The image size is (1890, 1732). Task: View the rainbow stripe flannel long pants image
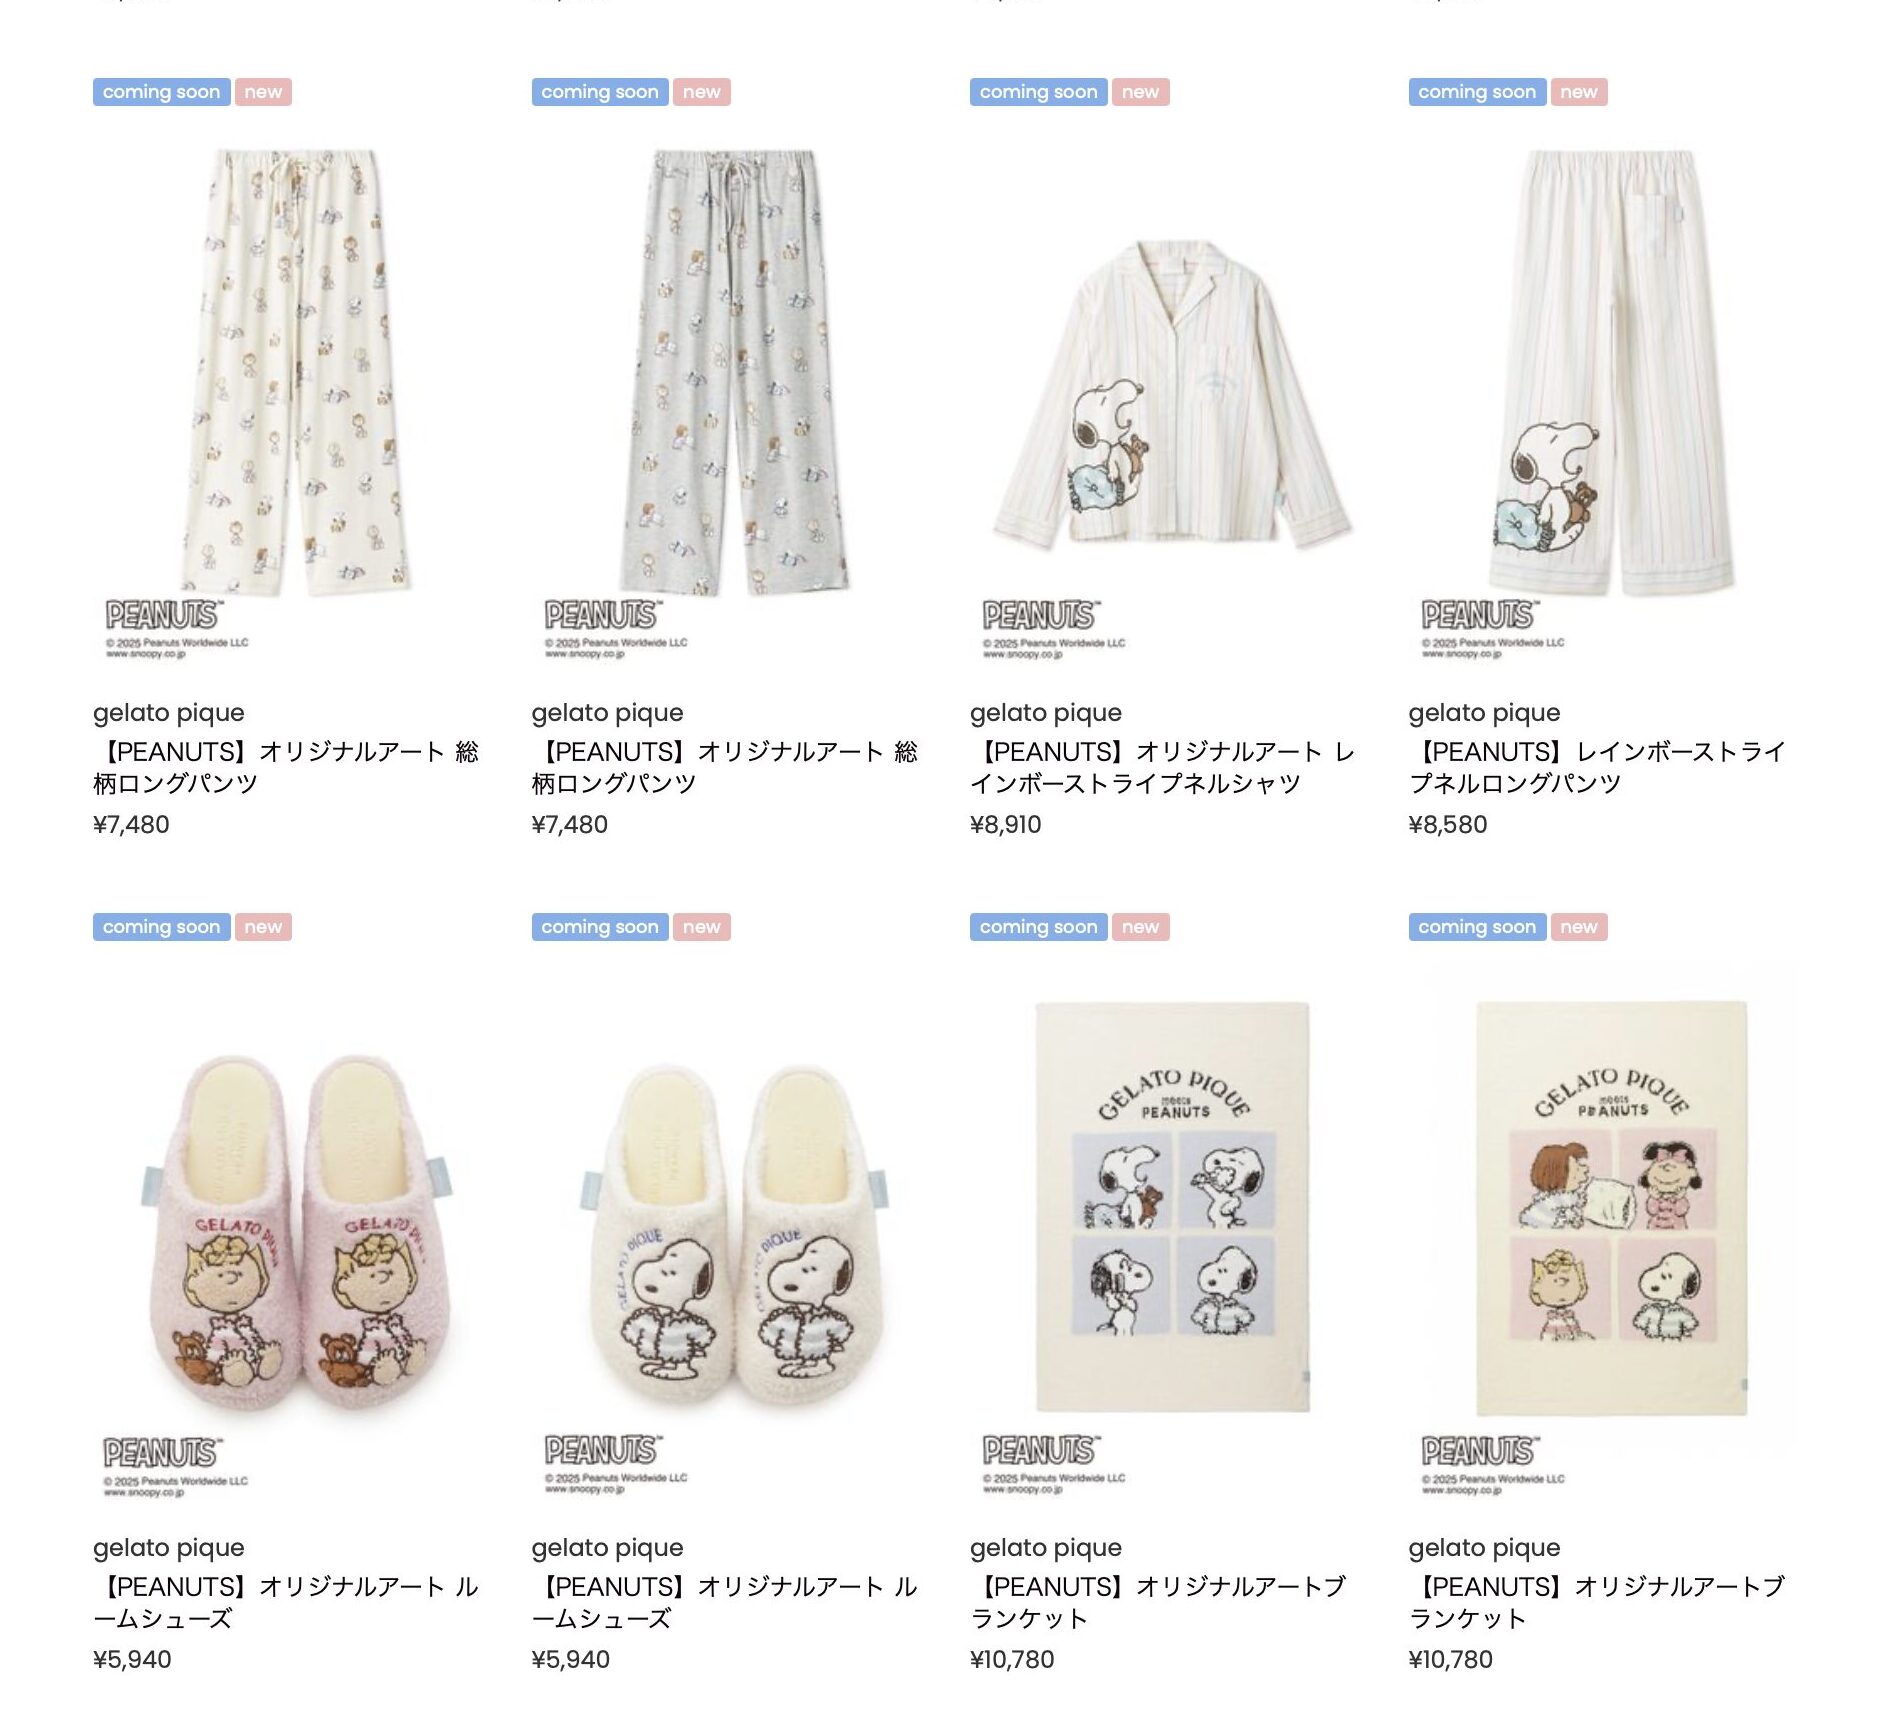pyautogui.click(x=1610, y=400)
